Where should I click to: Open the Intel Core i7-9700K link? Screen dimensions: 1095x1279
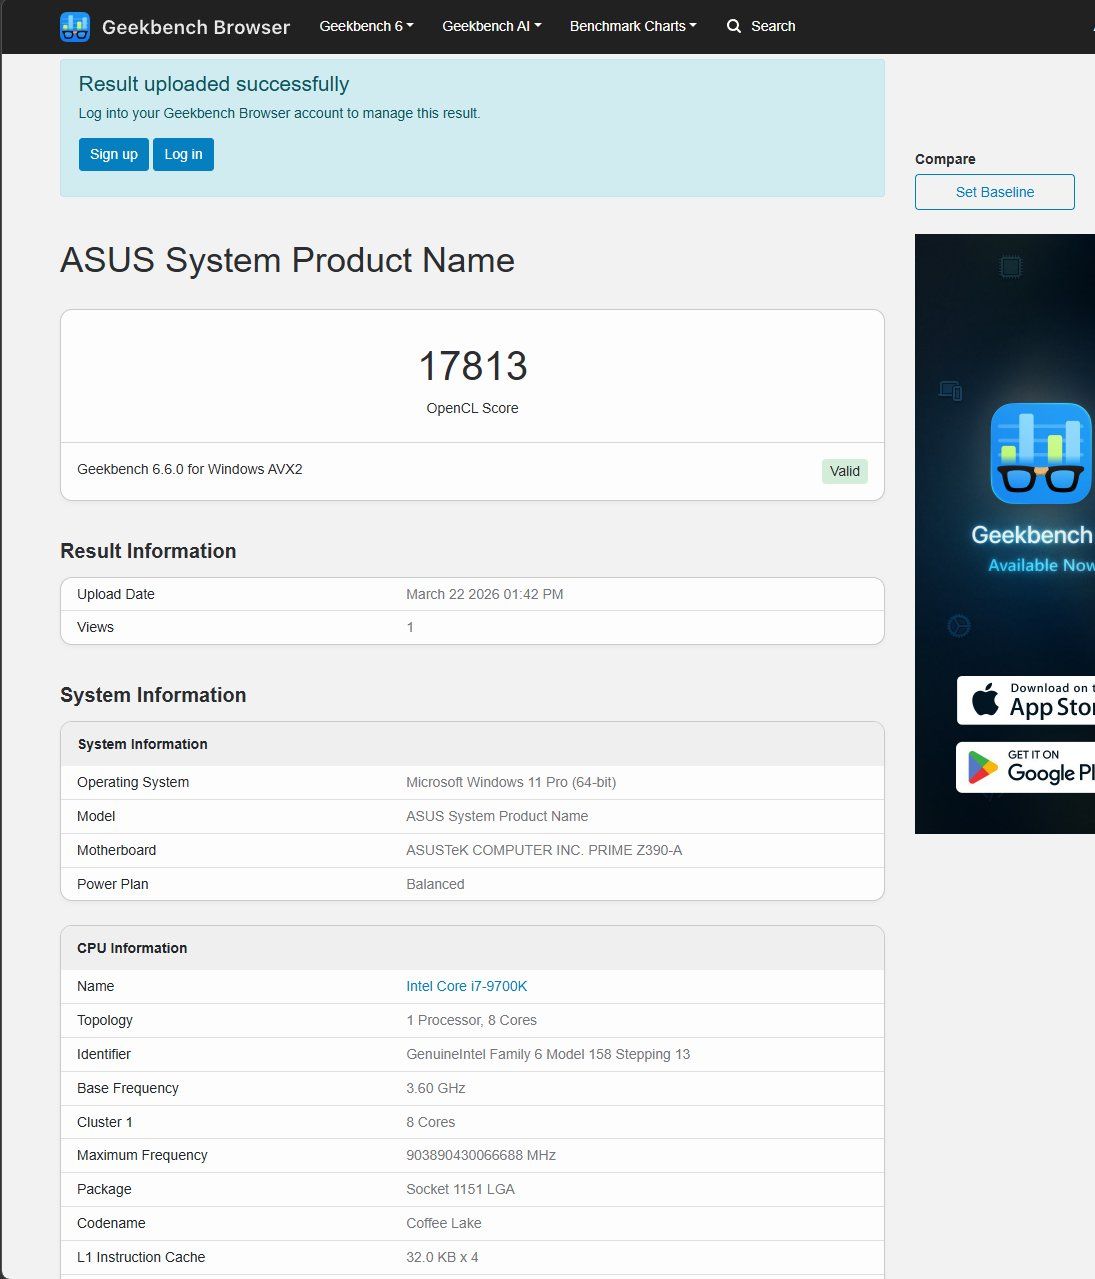point(466,986)
